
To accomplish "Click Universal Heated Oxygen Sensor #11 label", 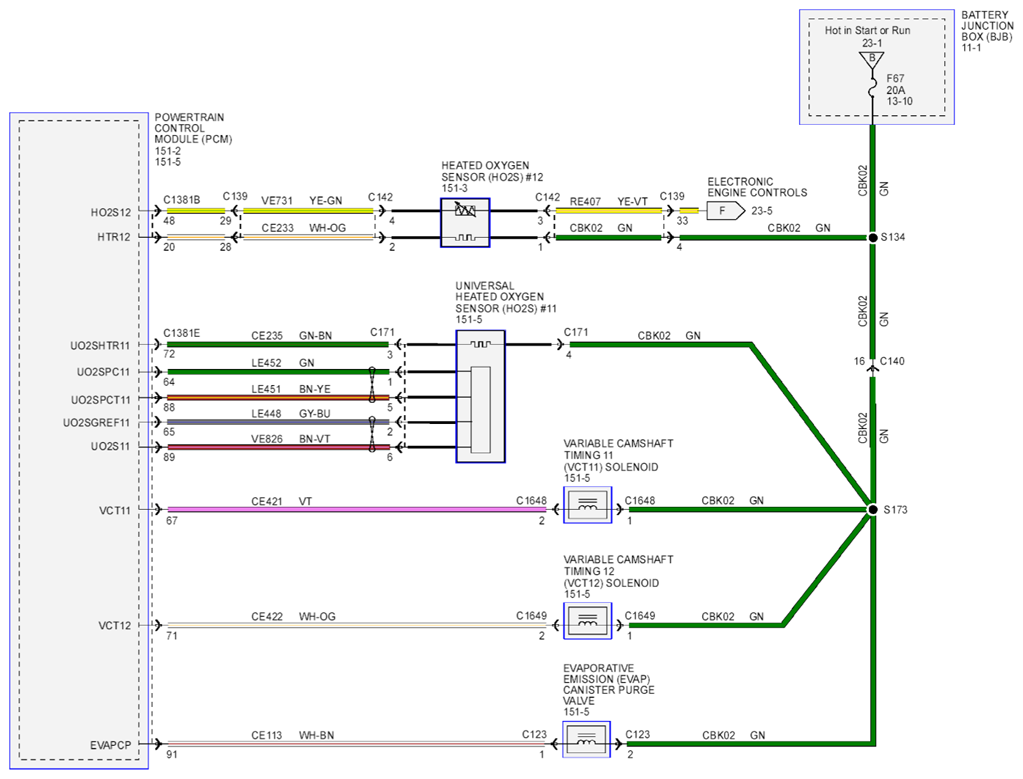I will pyautogui.click(x=506, y=297).
